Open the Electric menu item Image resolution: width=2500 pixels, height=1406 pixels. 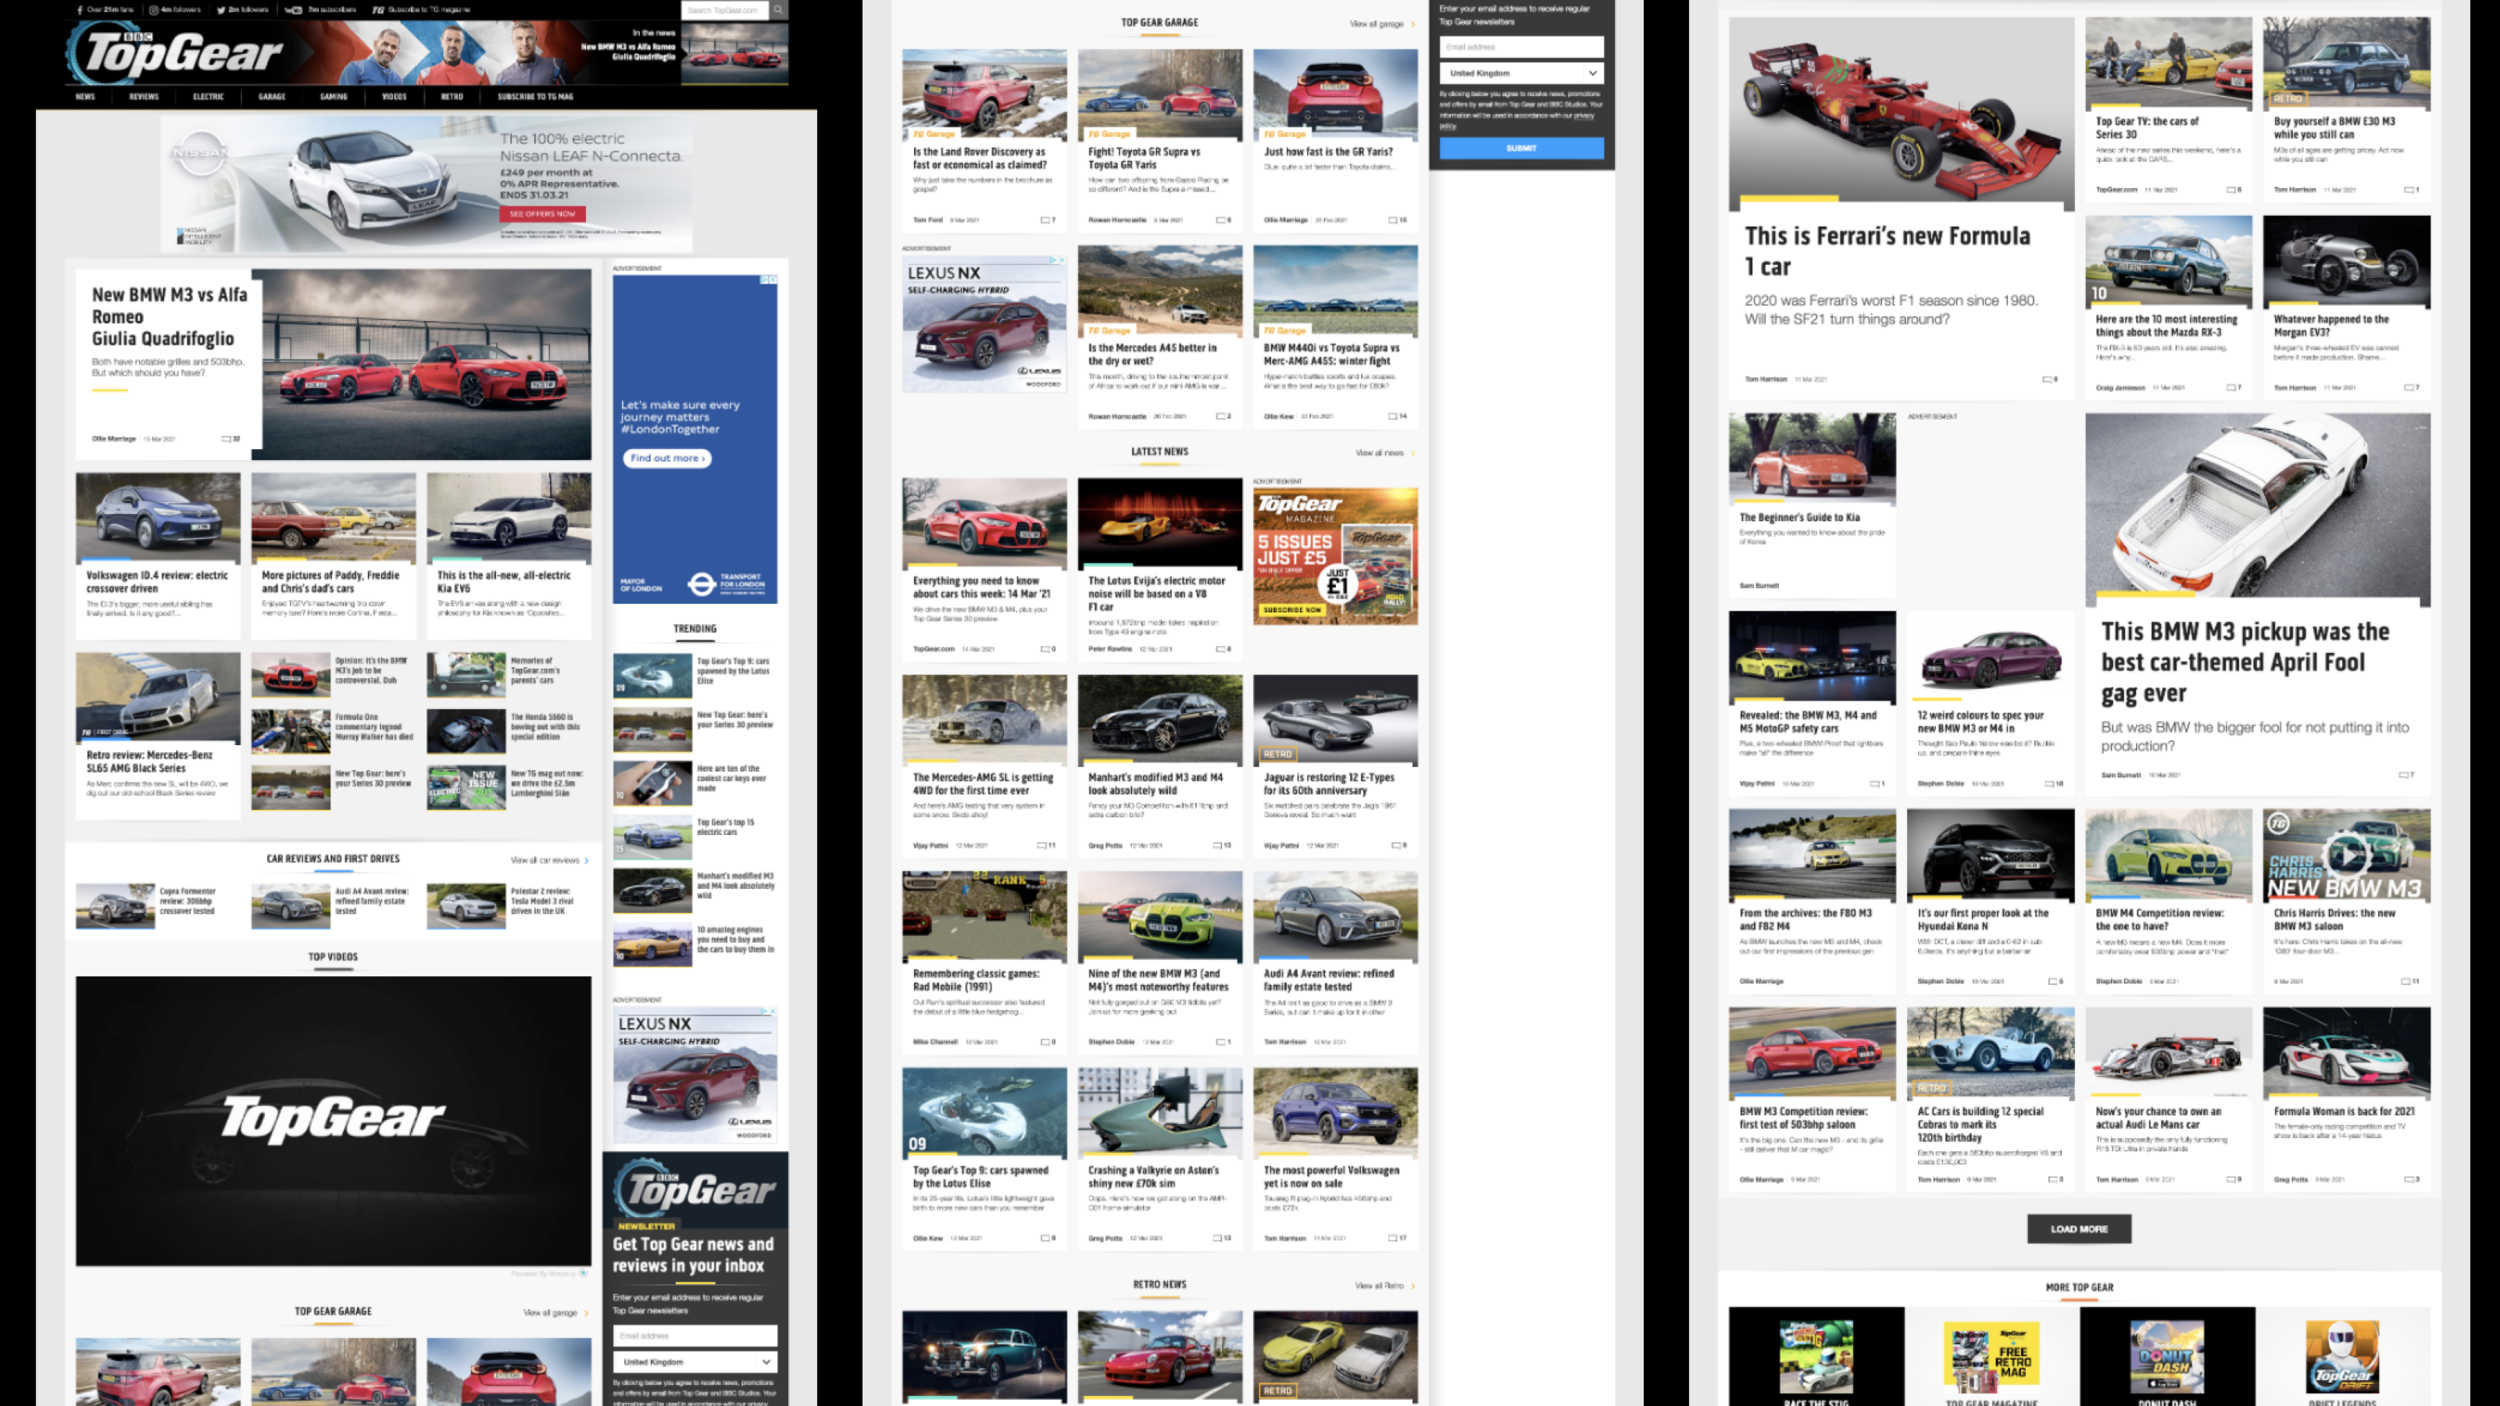click(208, 97)
